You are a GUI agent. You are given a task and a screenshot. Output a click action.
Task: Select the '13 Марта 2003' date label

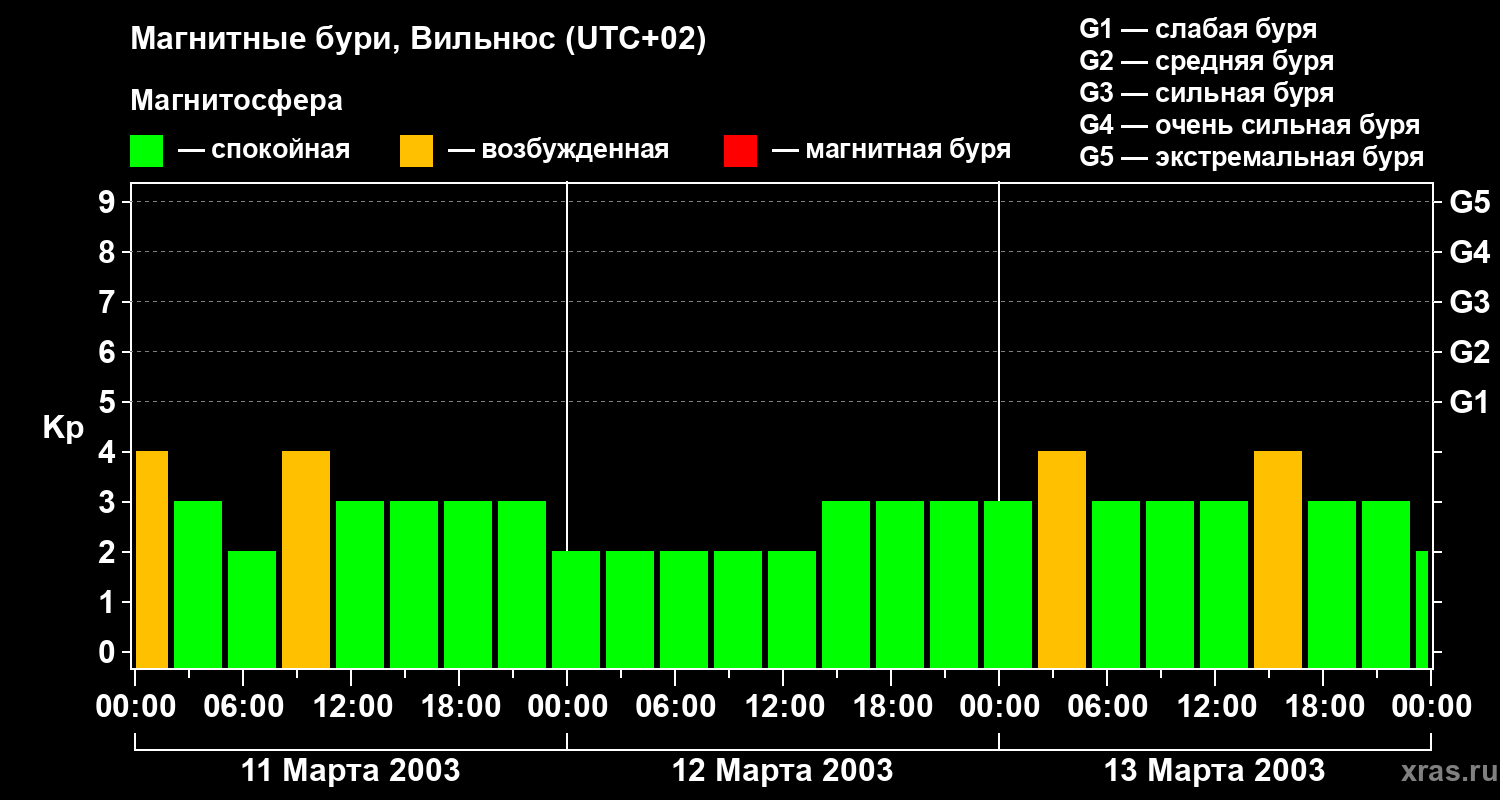pyautogui.click(x=1214, y=771)
